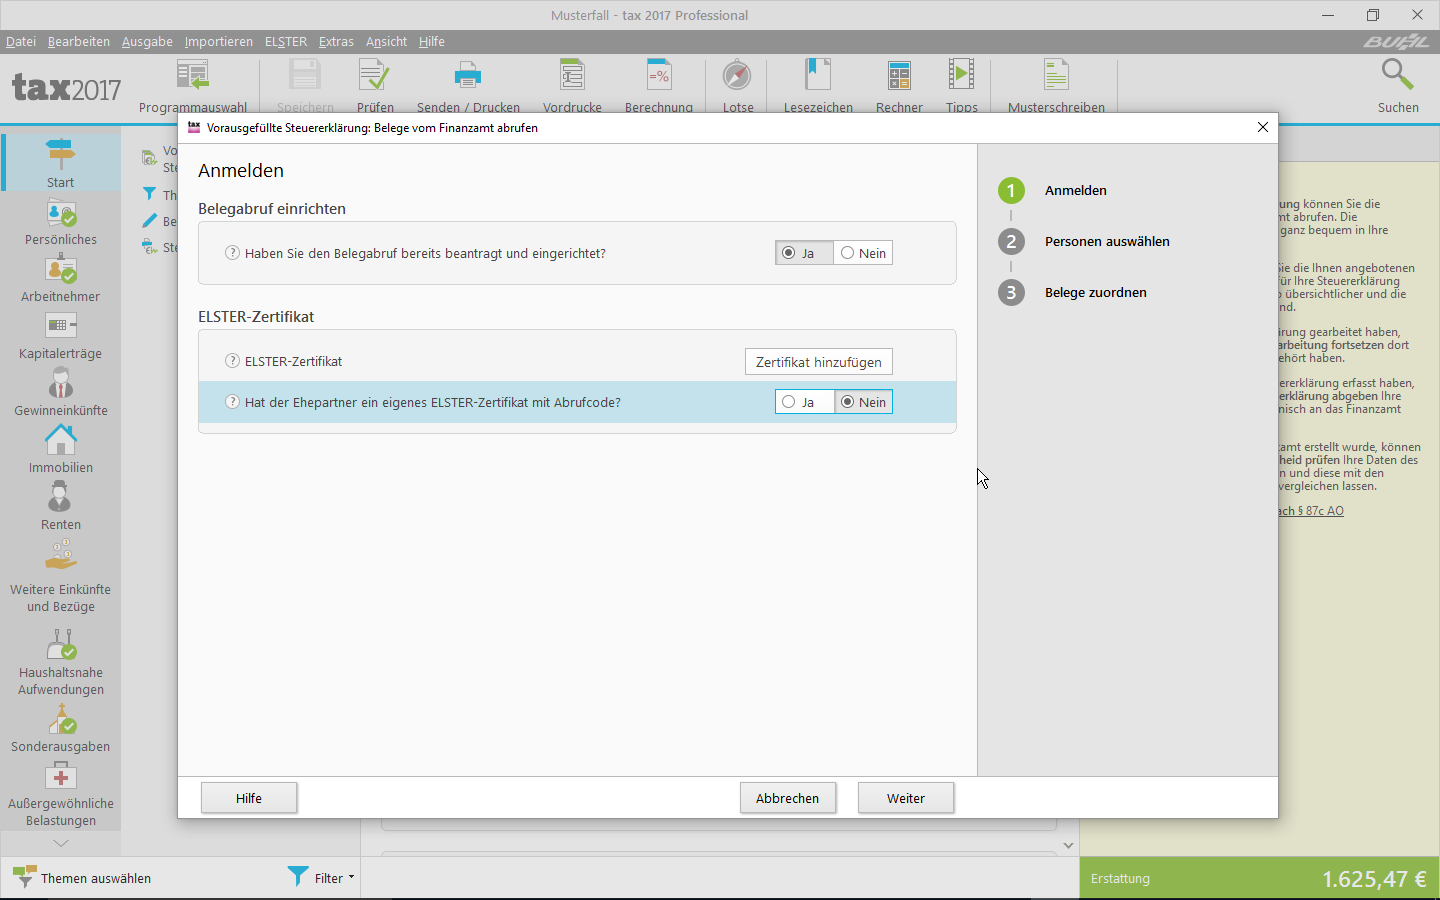This screenshot has width=1440, height=900.
Task: Select Nein for Belegabruf eingerichtet
Action: point(863,253)
